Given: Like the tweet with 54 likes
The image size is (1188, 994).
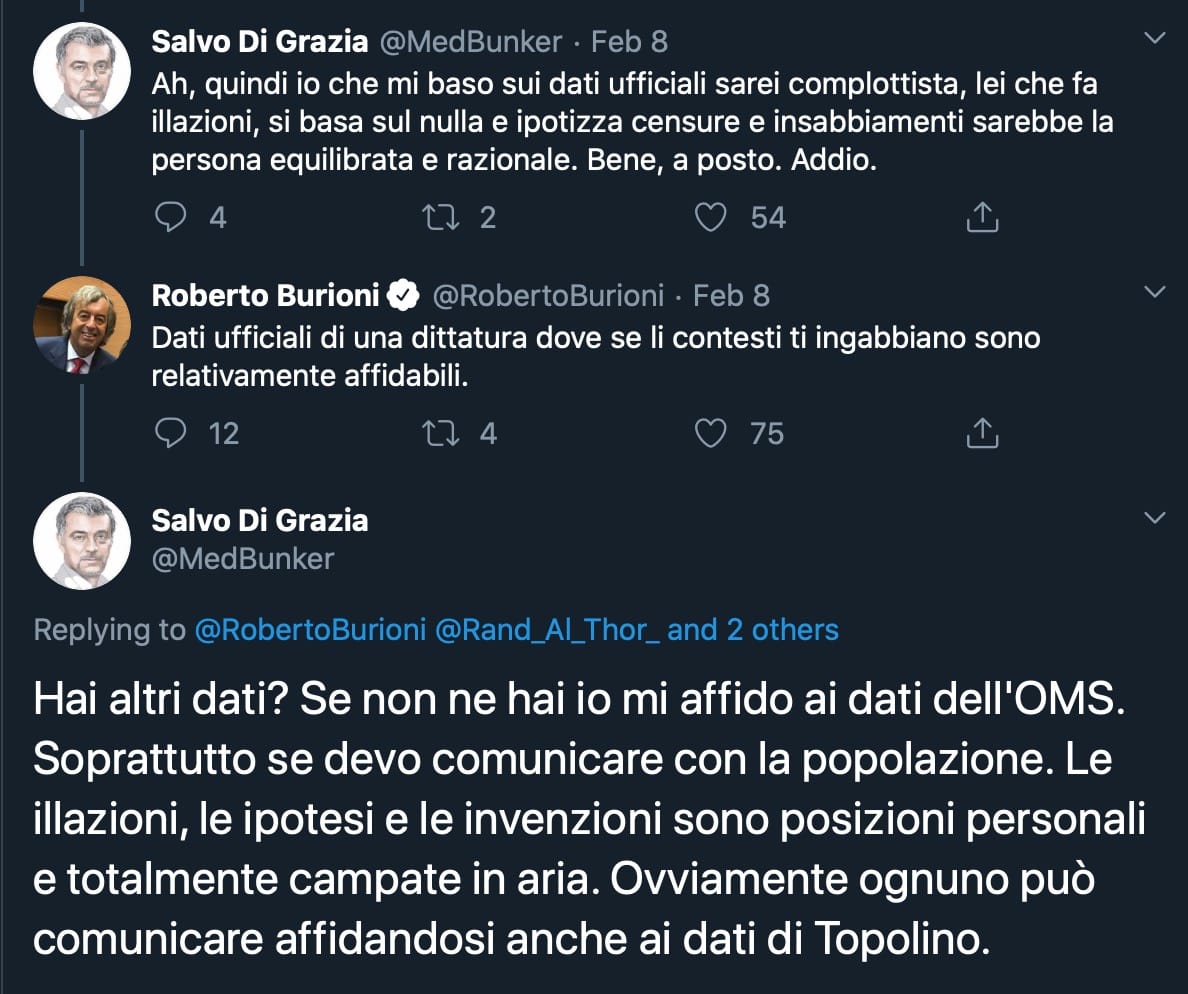Looking at the screenshot, I should 710,217.
